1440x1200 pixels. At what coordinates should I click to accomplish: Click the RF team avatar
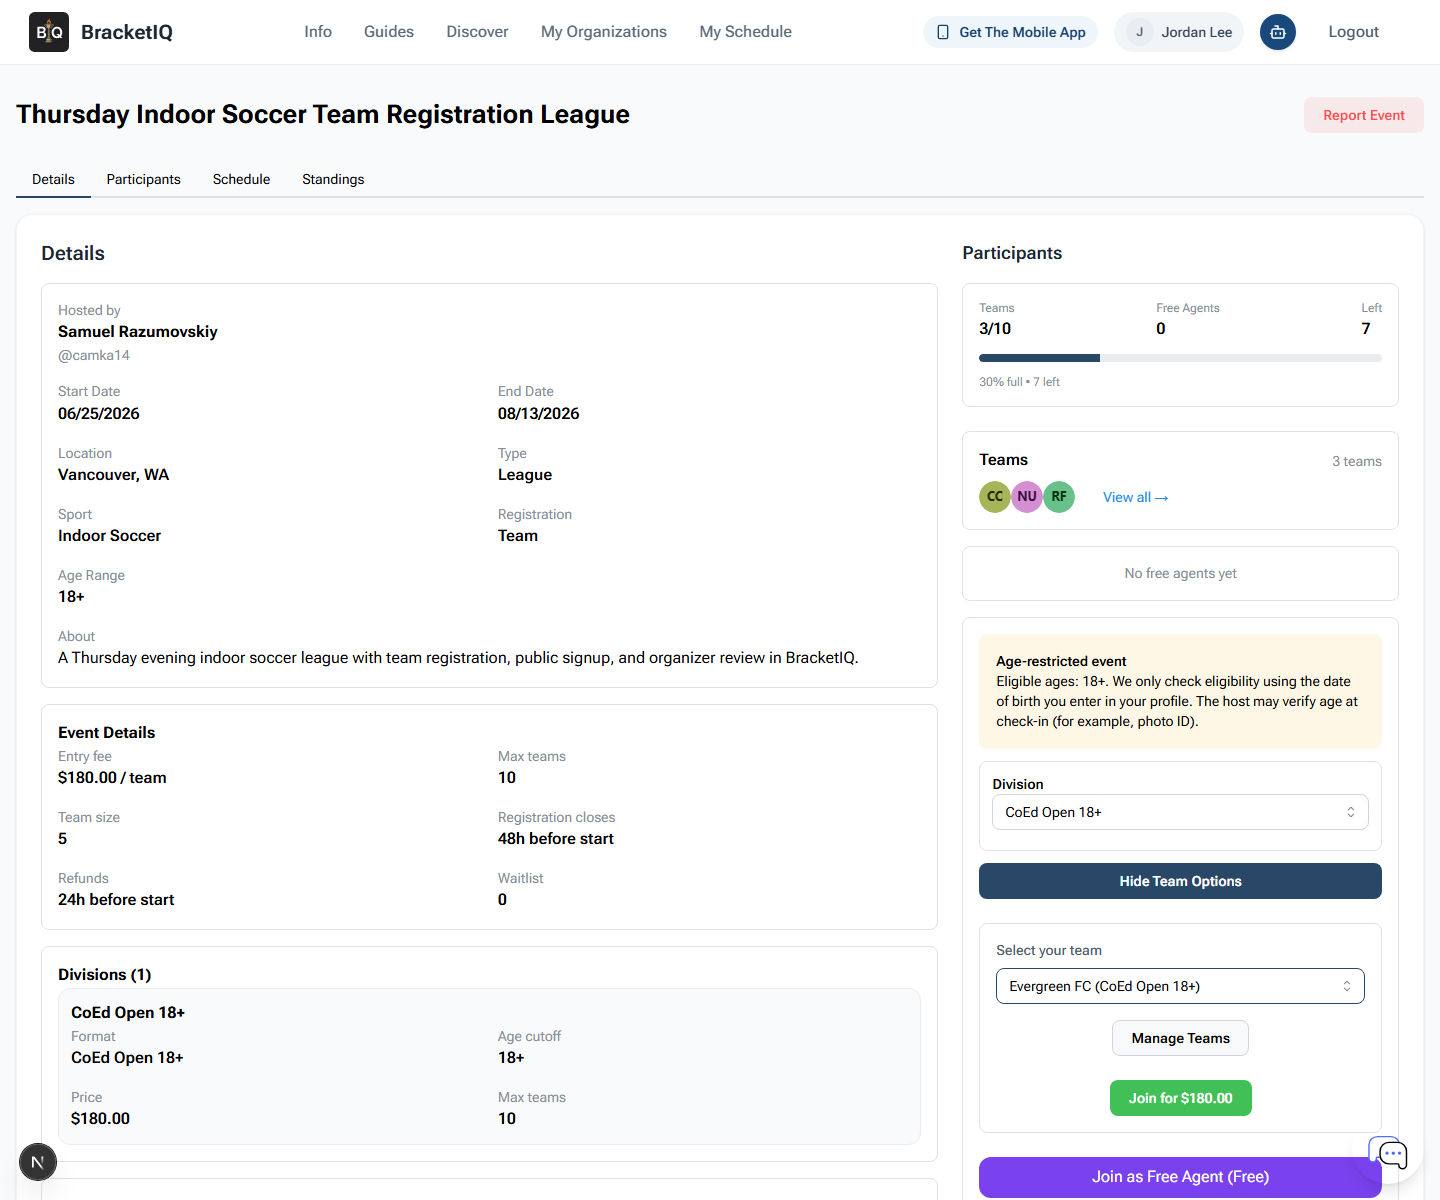[x=1059, y=496]
